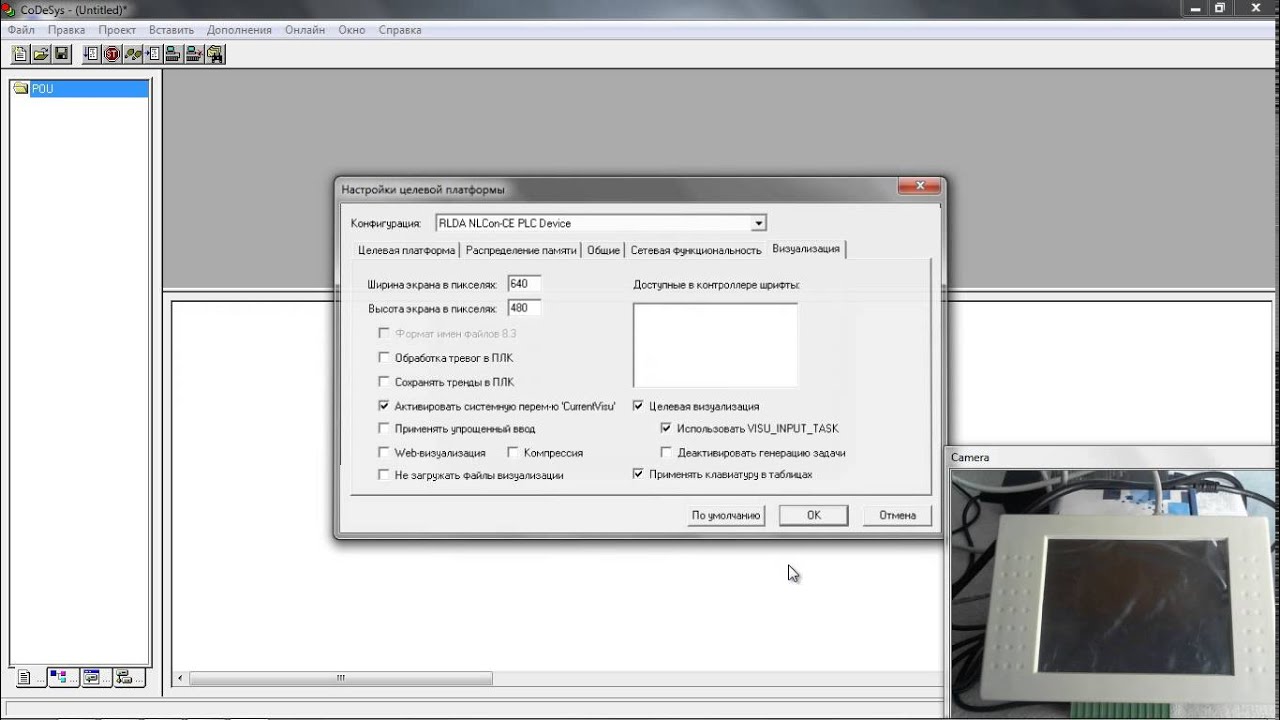Click the 'Отмена' button
This screenshot has height=720, width=1280.
coord(898,515)
